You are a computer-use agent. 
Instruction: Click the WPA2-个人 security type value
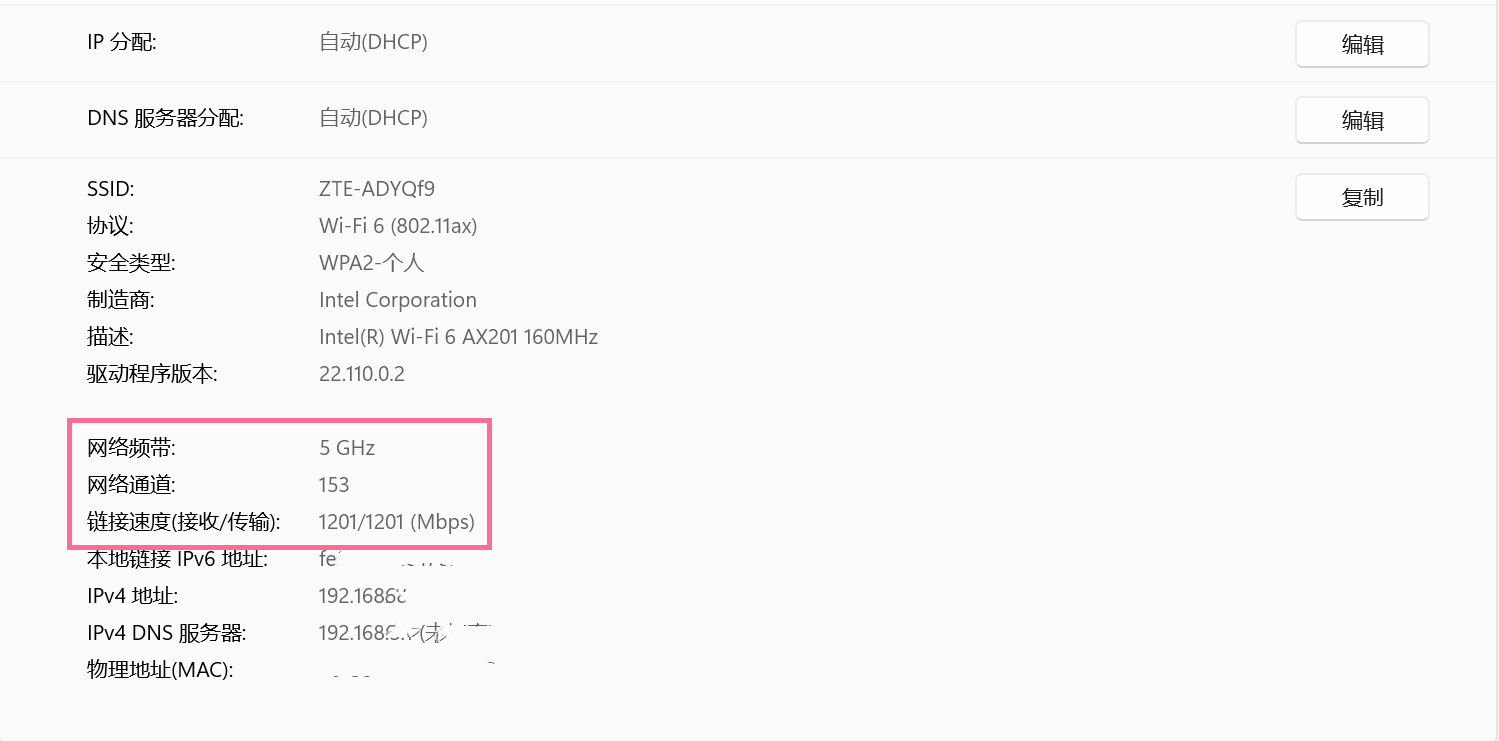[x=371, y=263]
